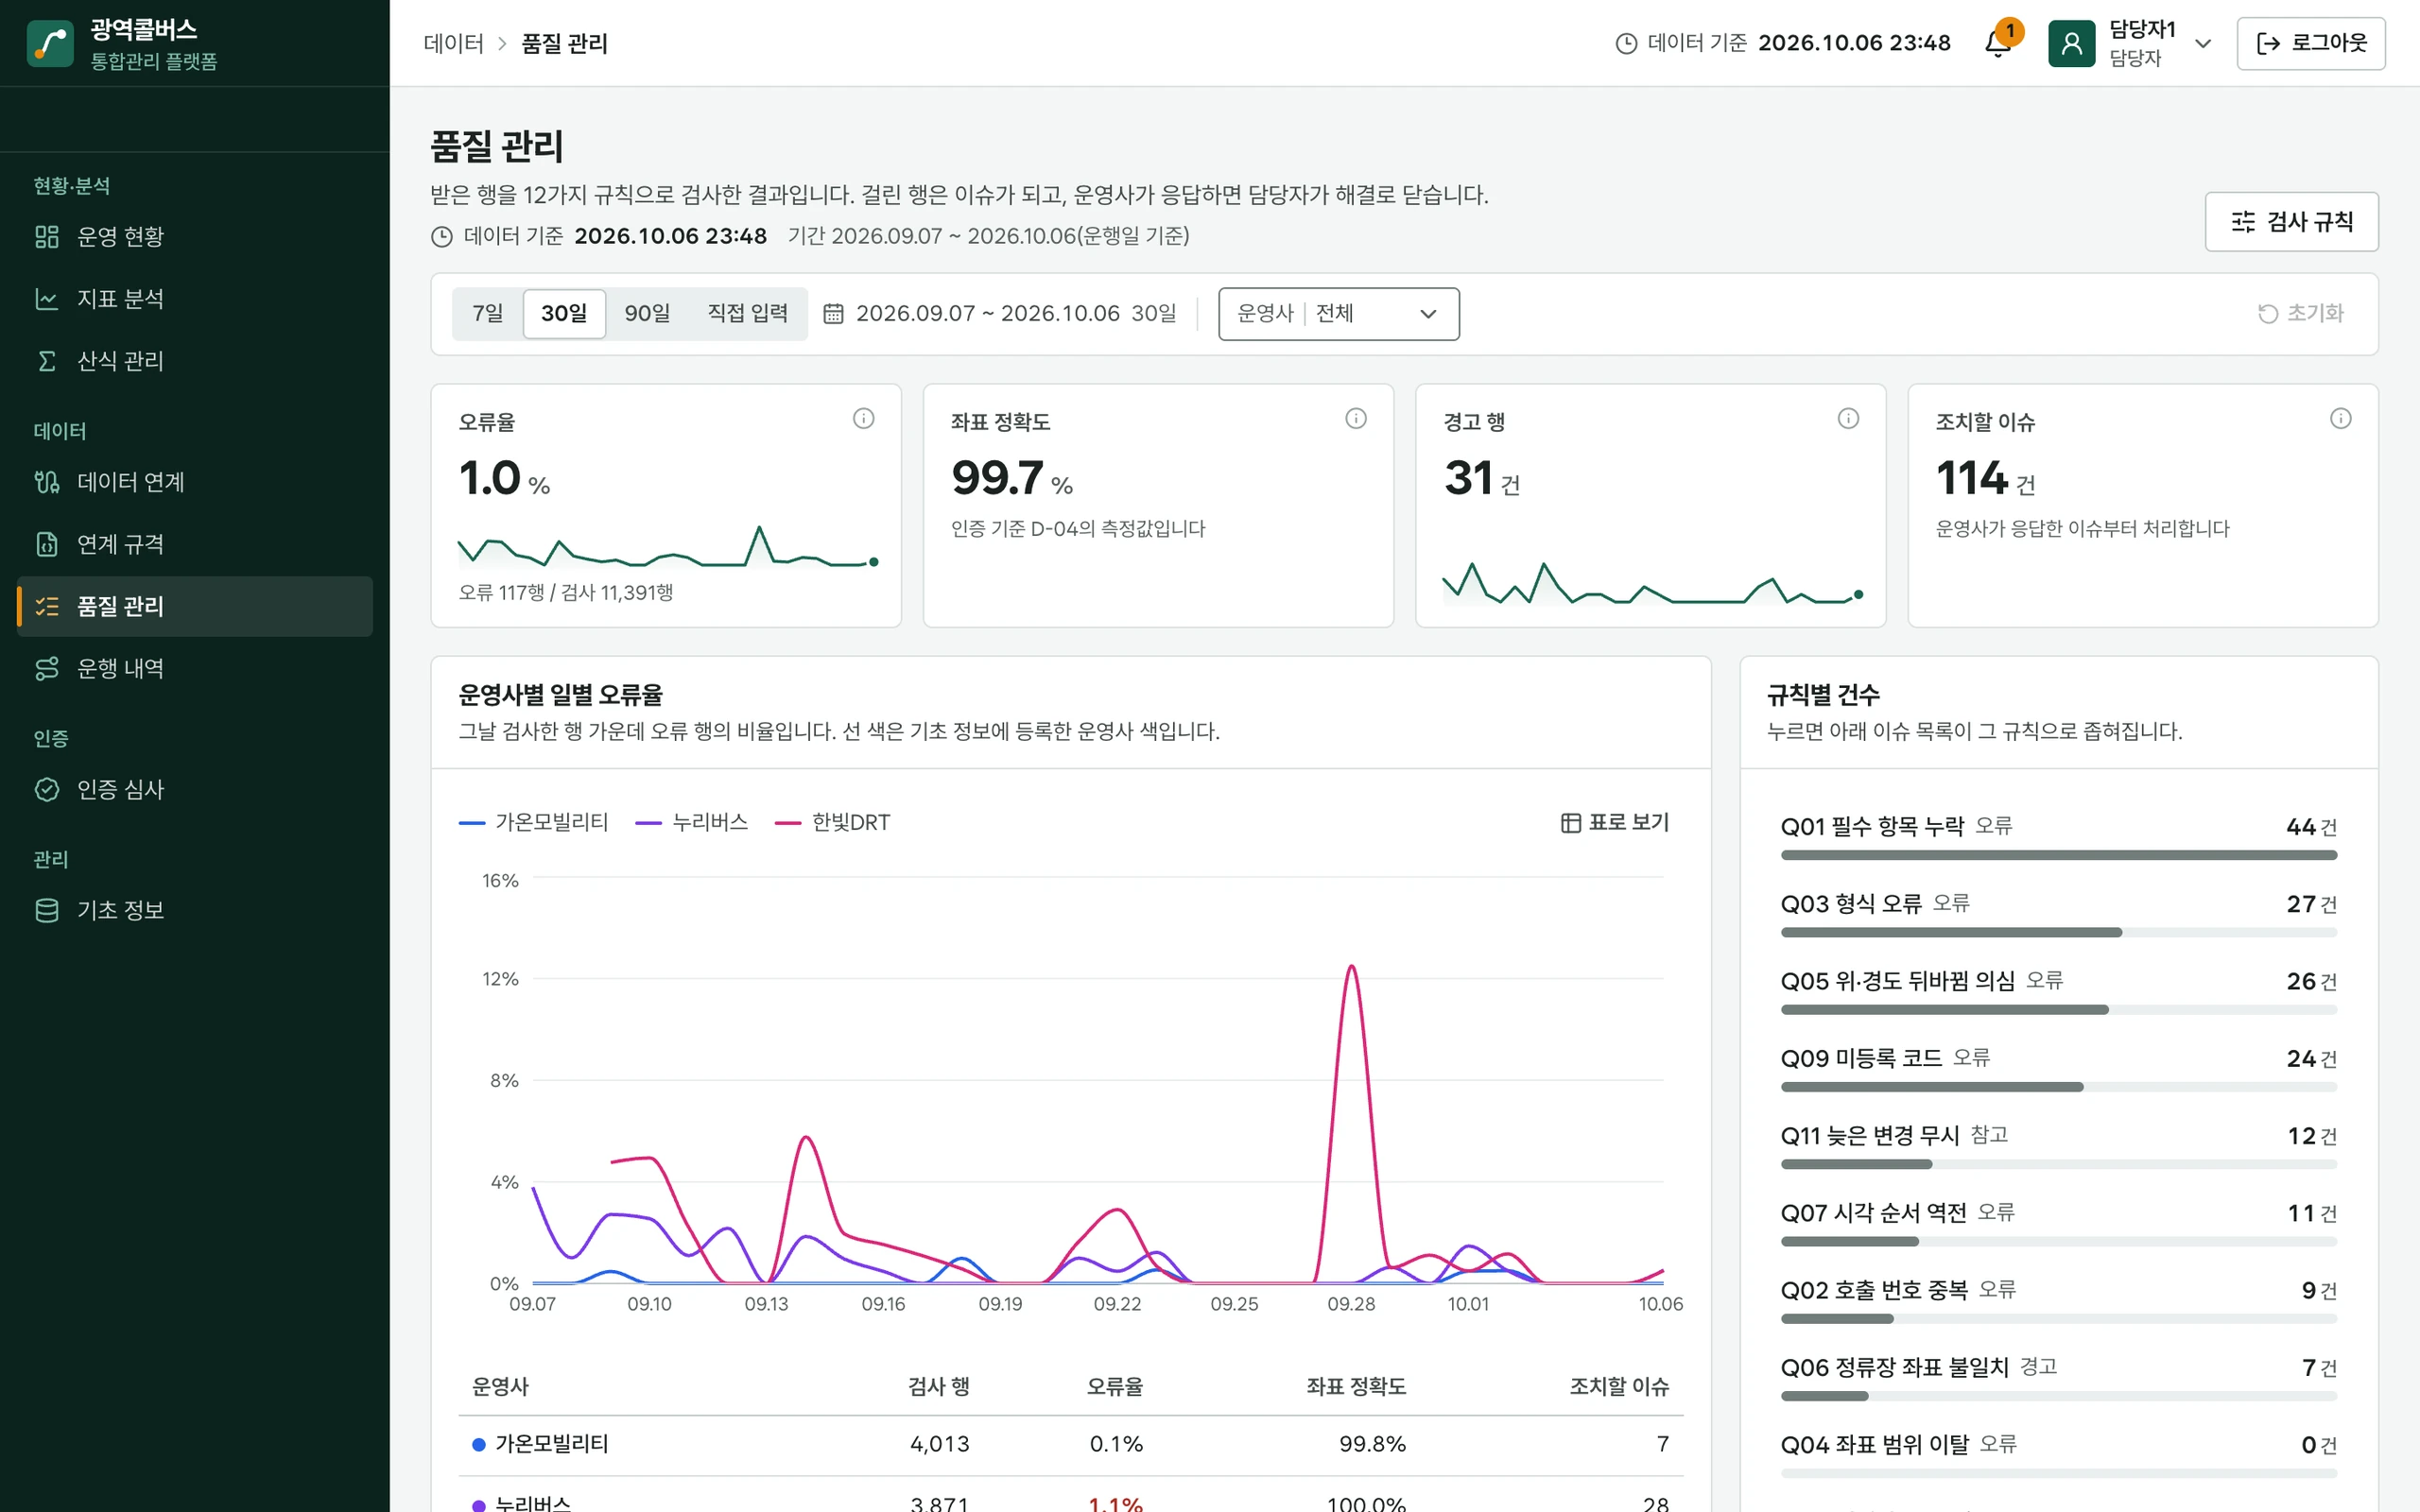Select the 90일 period tab

pyautogui.click(x=647, y=314)
